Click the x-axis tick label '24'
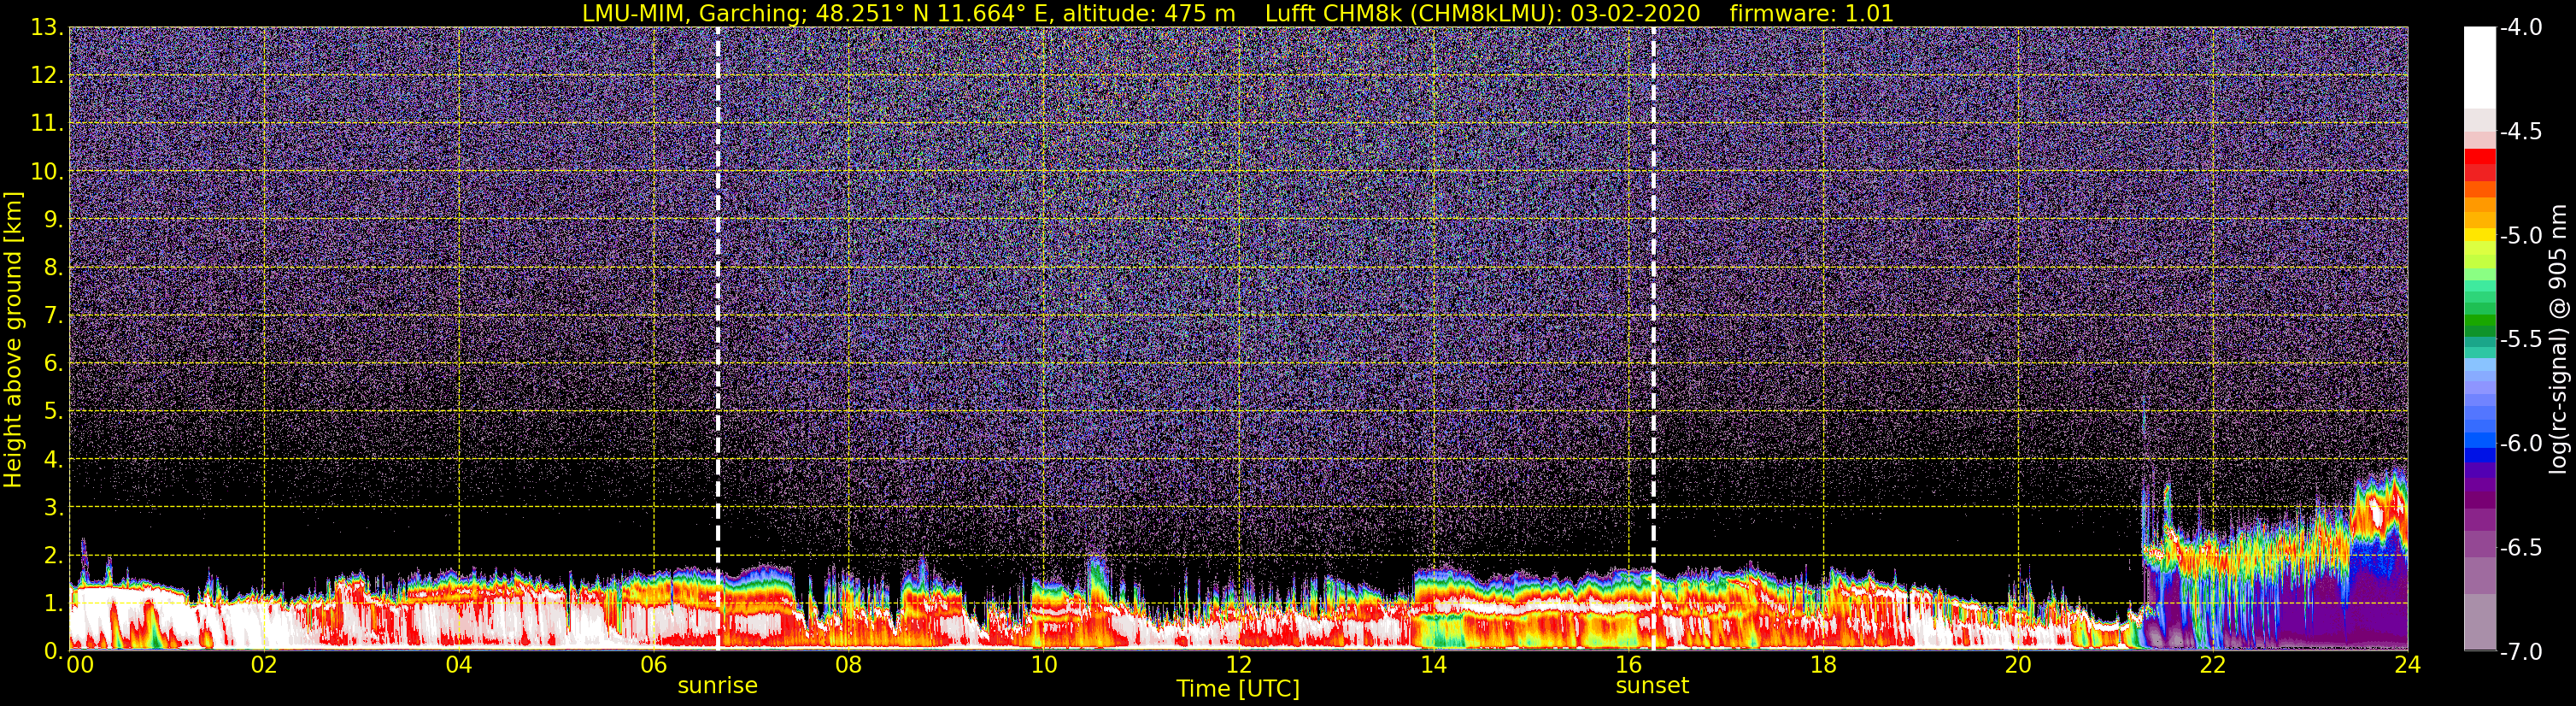 point(2408,666)
